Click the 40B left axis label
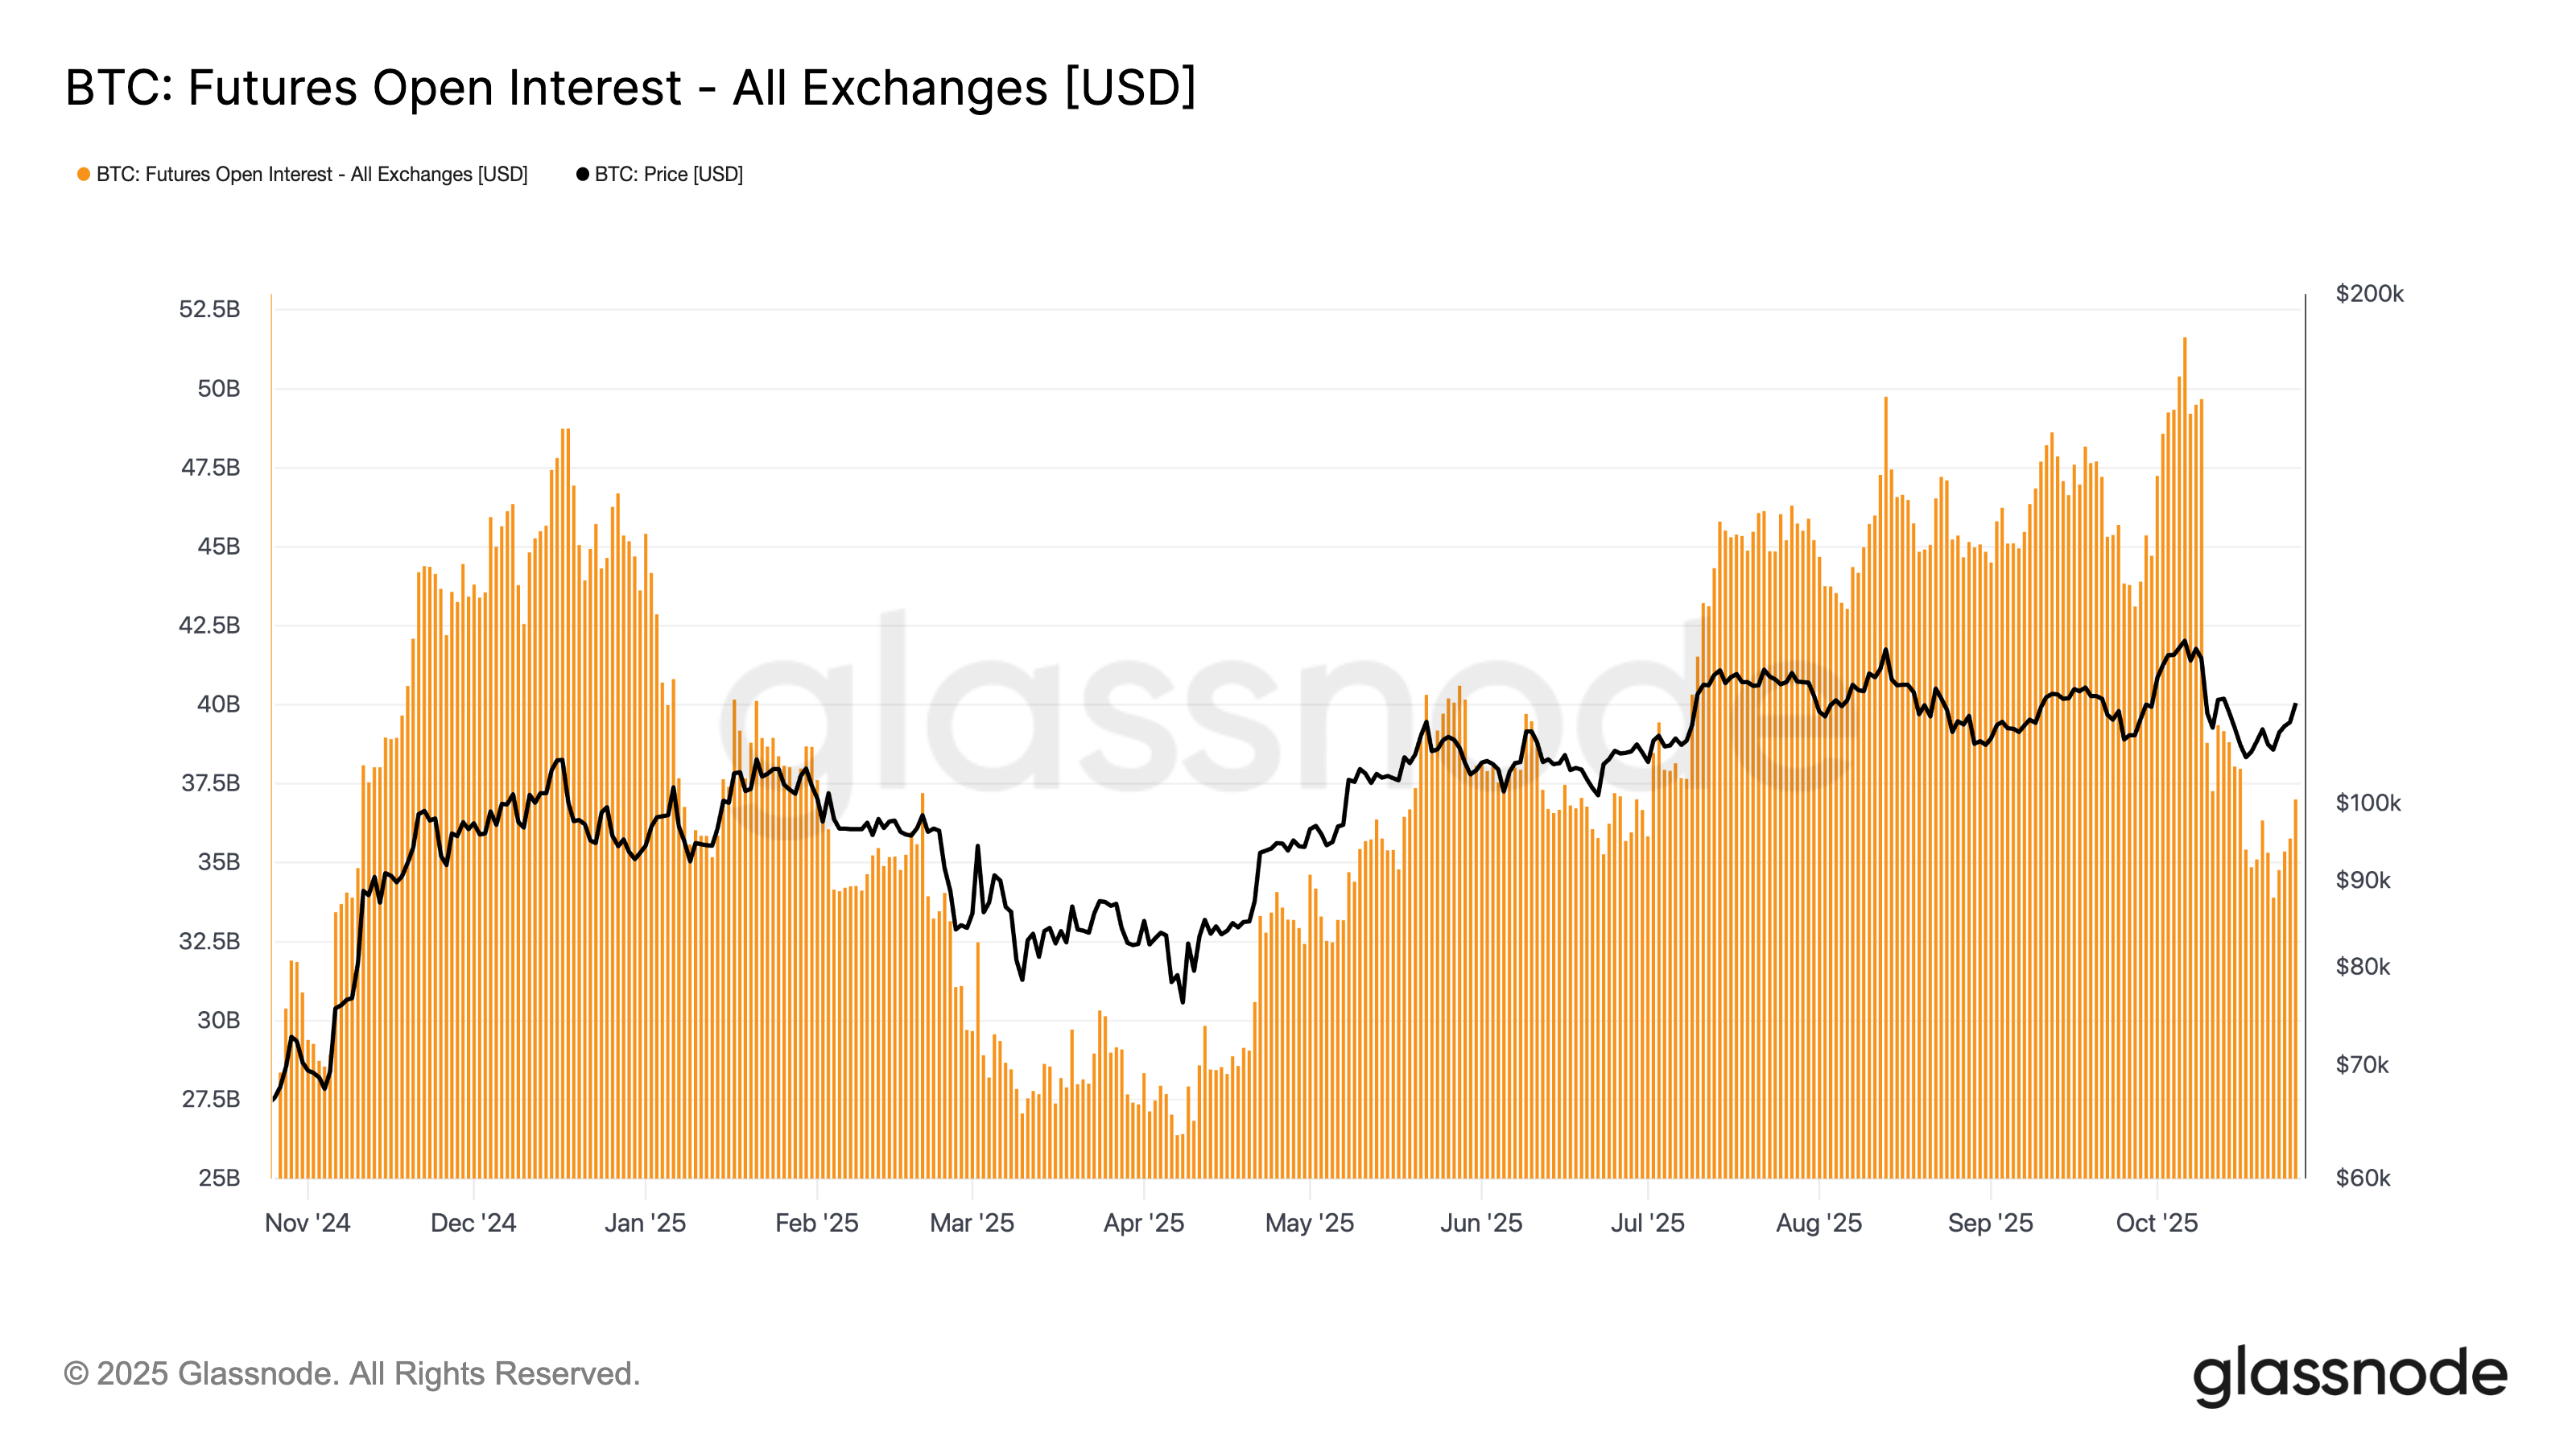This screenshot has width=2576, height=1449. 218,704
